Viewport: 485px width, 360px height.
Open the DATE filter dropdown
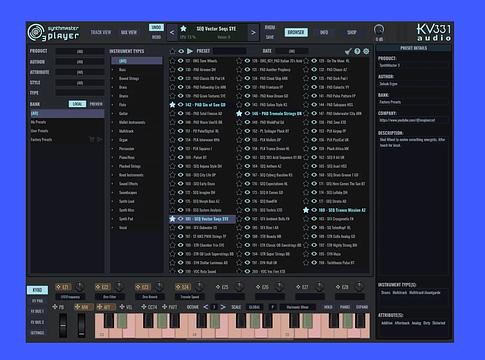point(292,51)
